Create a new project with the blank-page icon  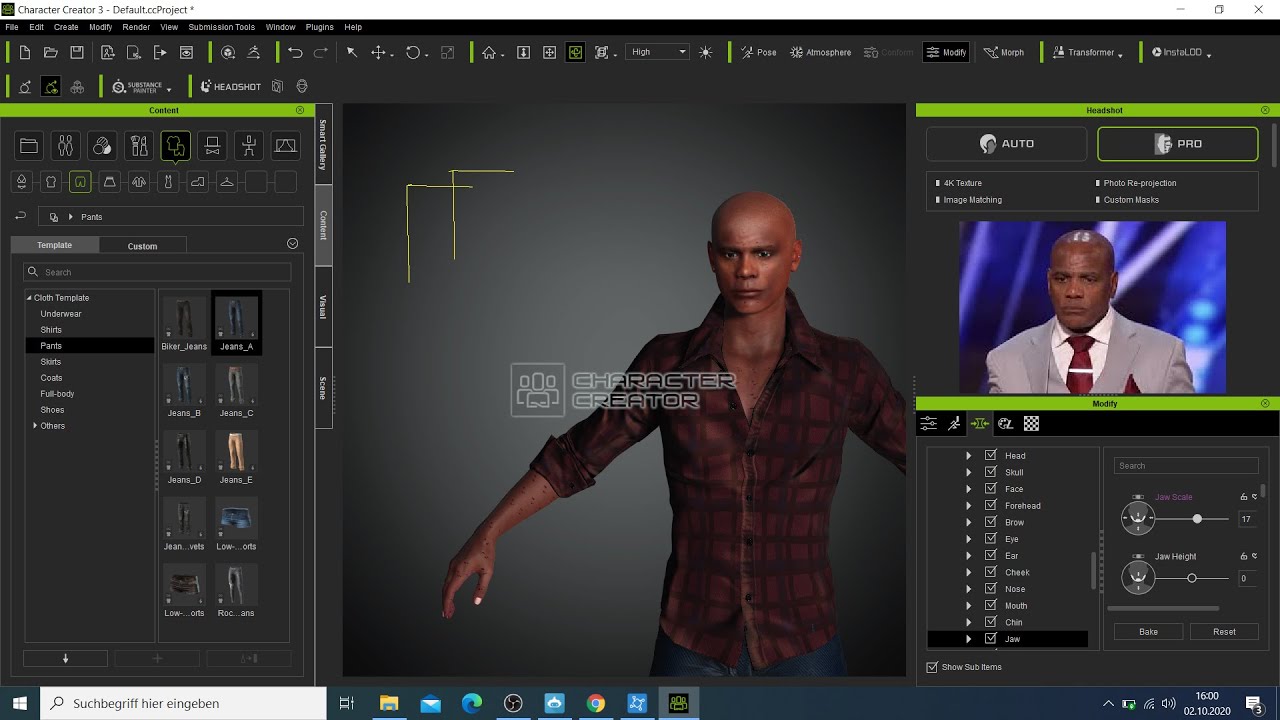[x=24, y=52]
